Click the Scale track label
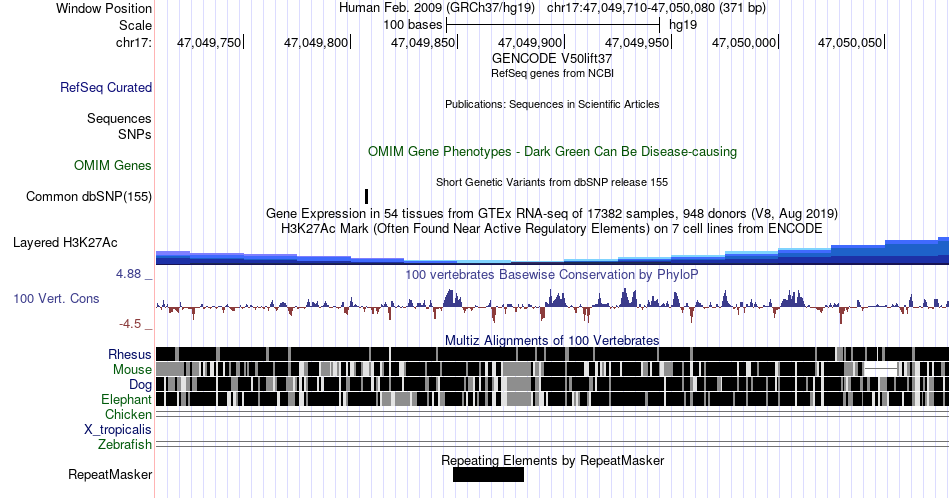The width and height of the screenshot is (950, 498). (135, 25)
